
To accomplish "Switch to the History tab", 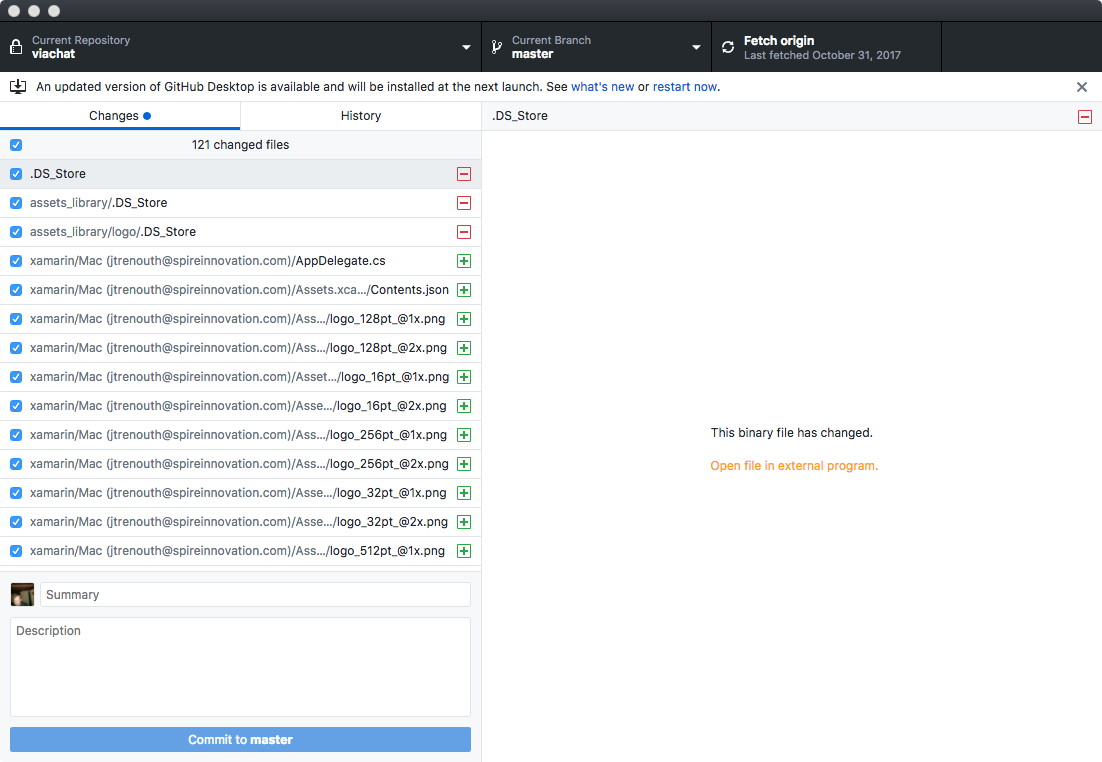I will (361, 116).
